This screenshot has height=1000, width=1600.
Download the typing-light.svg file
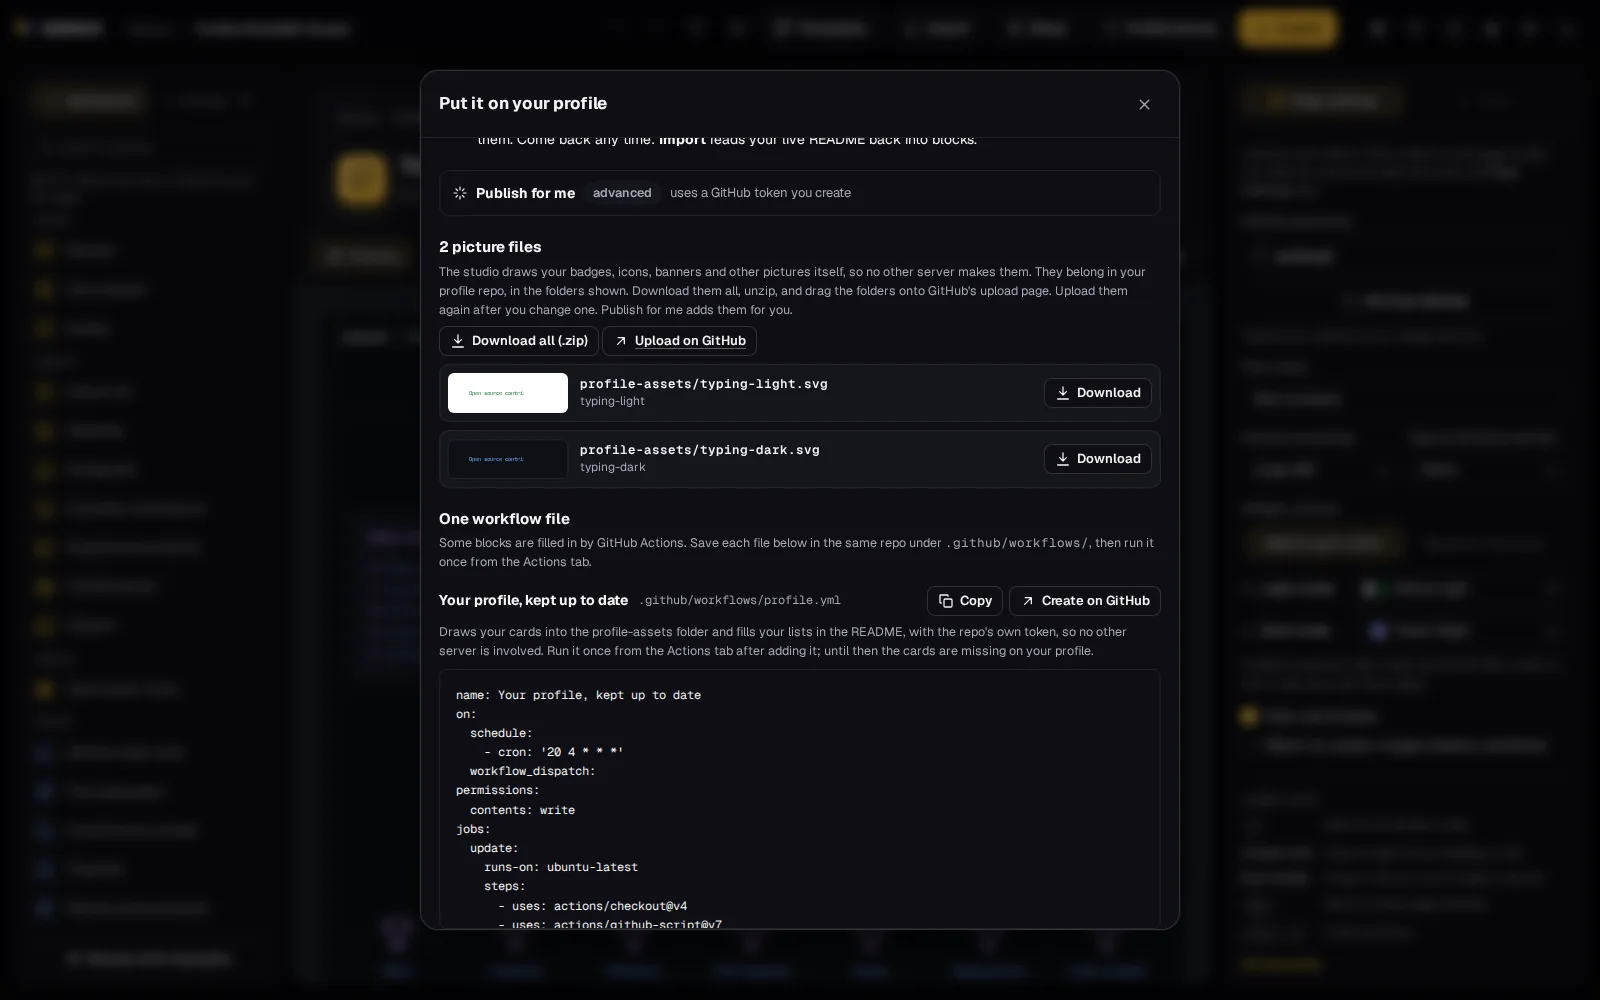pos(1097,393)
